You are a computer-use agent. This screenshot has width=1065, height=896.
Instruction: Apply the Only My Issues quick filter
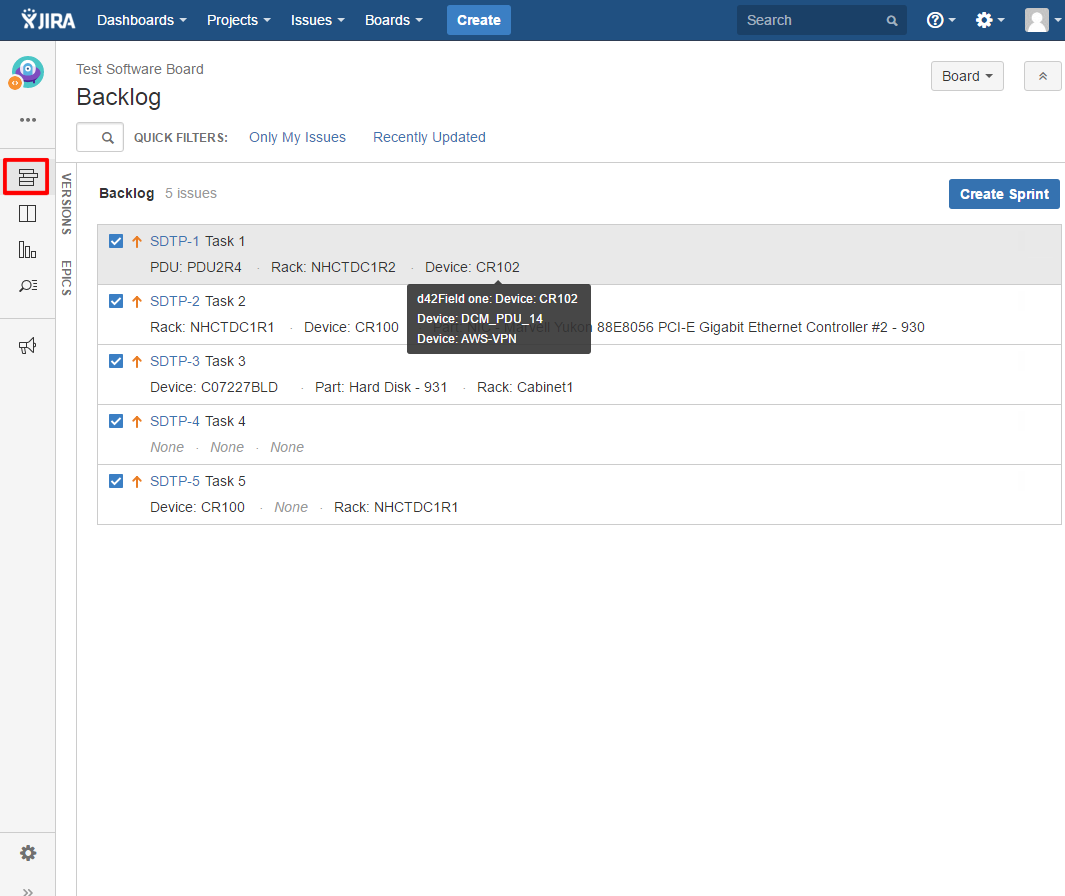297,137
